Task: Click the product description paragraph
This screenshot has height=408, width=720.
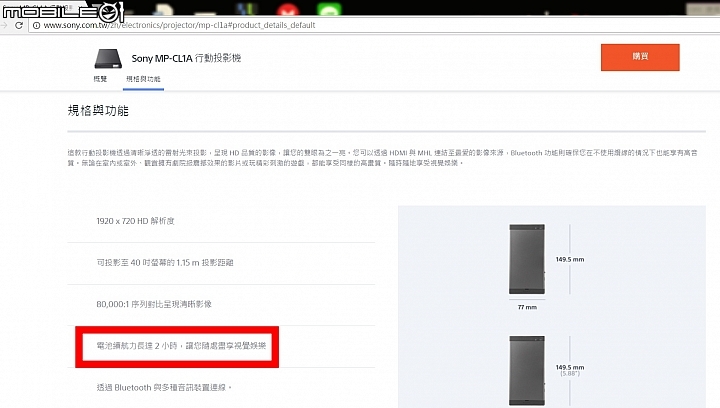Action: pyautogui.click(x=382, y=157)
